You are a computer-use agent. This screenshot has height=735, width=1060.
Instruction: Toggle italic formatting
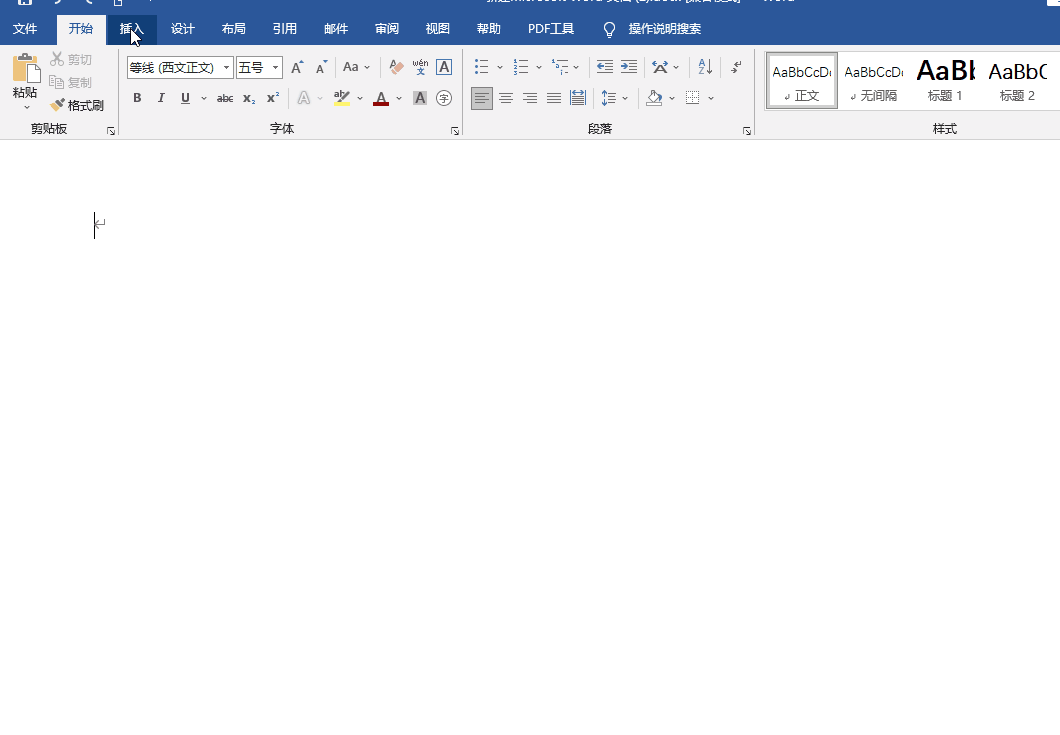[x=161, y=98]
